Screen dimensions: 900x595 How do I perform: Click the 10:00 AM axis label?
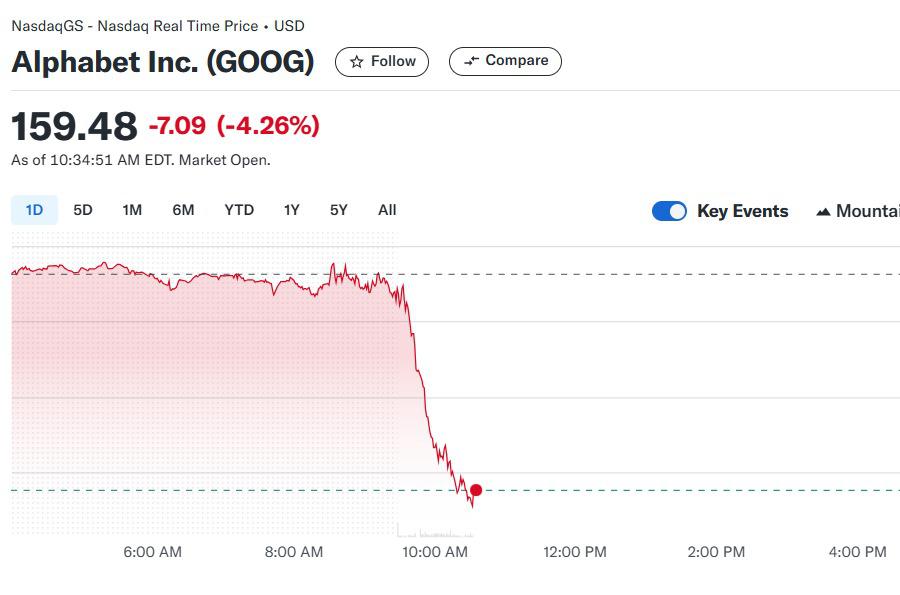tap(435, 552)
